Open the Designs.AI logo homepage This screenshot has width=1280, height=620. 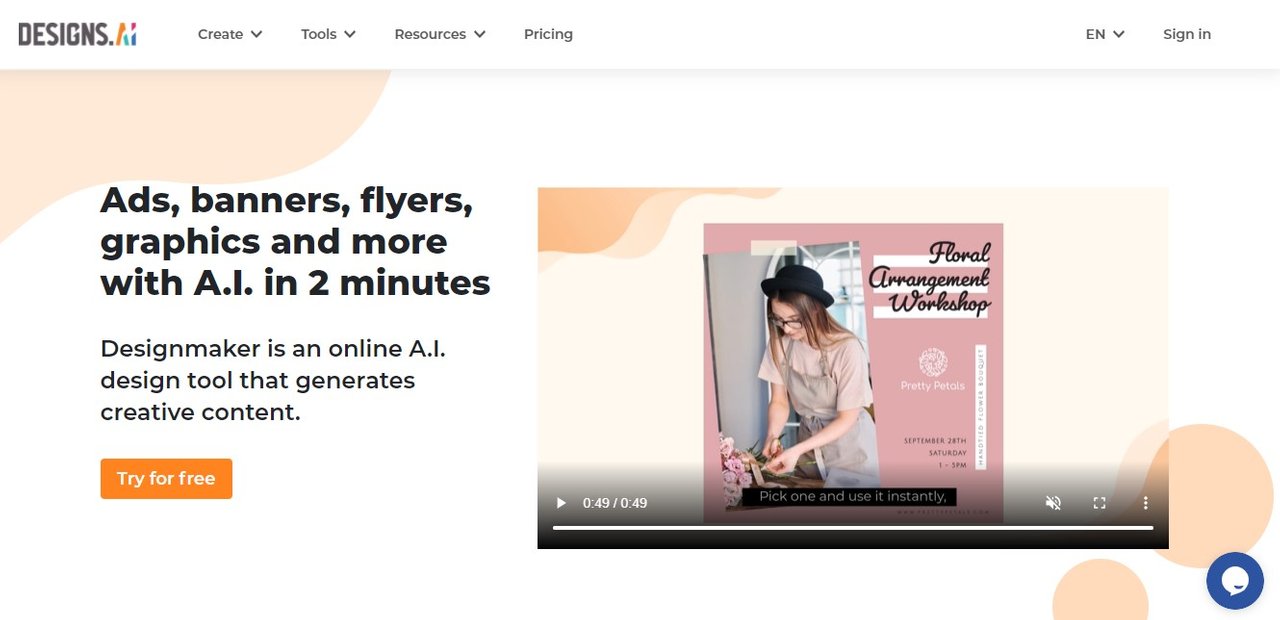click(77, 34)
